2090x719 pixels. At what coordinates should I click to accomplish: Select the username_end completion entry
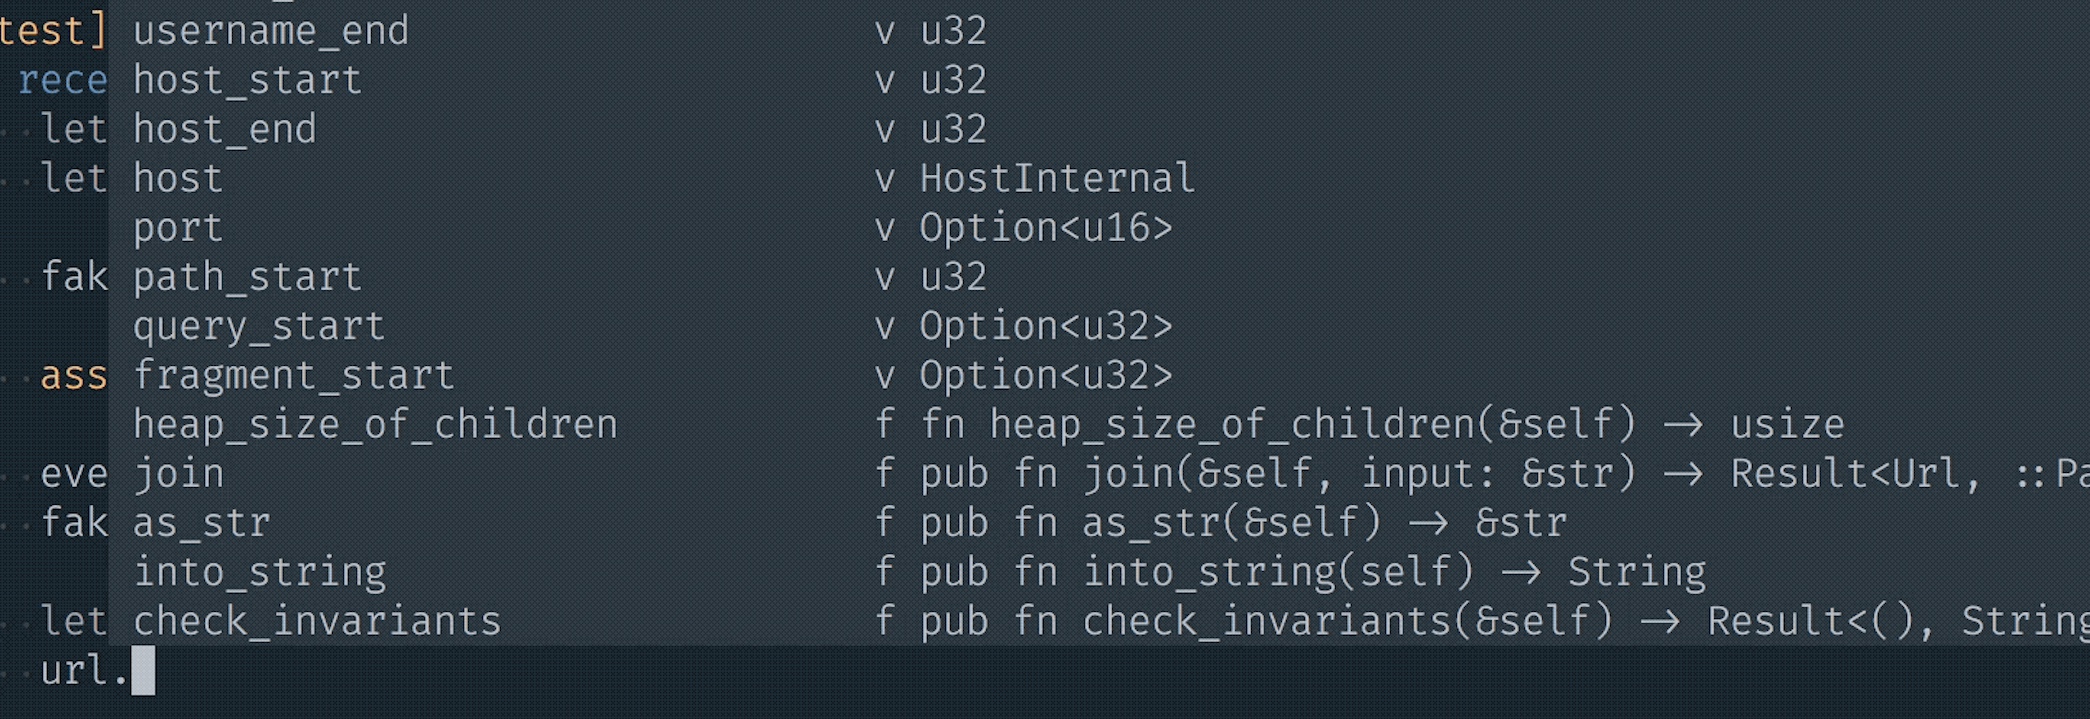tap(271, 31)
